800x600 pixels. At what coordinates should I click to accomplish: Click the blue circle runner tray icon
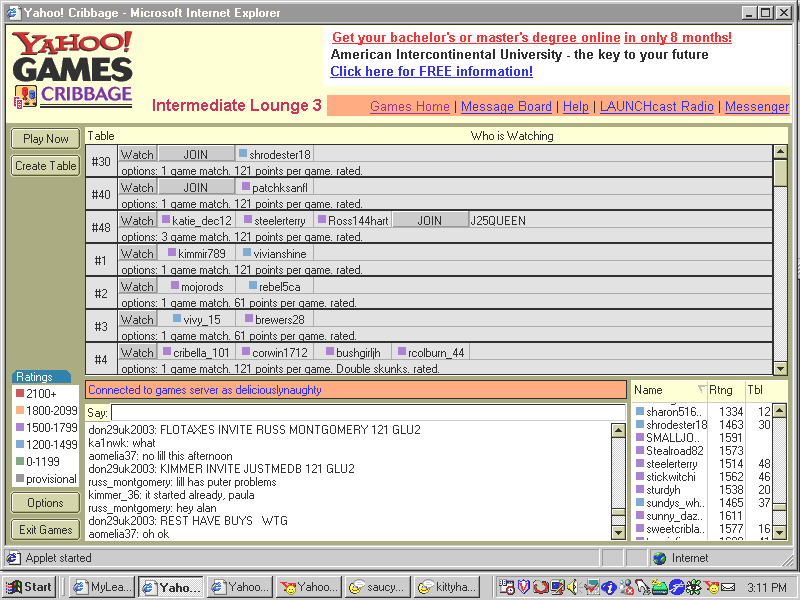pyautogui.click(x=677, y=587)
